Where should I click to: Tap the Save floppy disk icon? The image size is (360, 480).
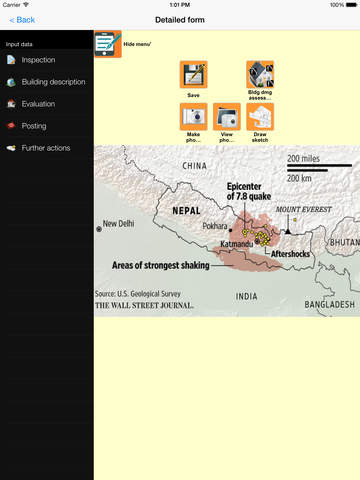click(193, 74)
